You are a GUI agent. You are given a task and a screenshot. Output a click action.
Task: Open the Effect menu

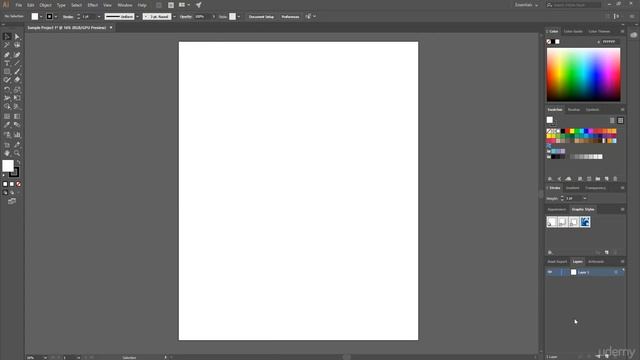coord(93,5)
